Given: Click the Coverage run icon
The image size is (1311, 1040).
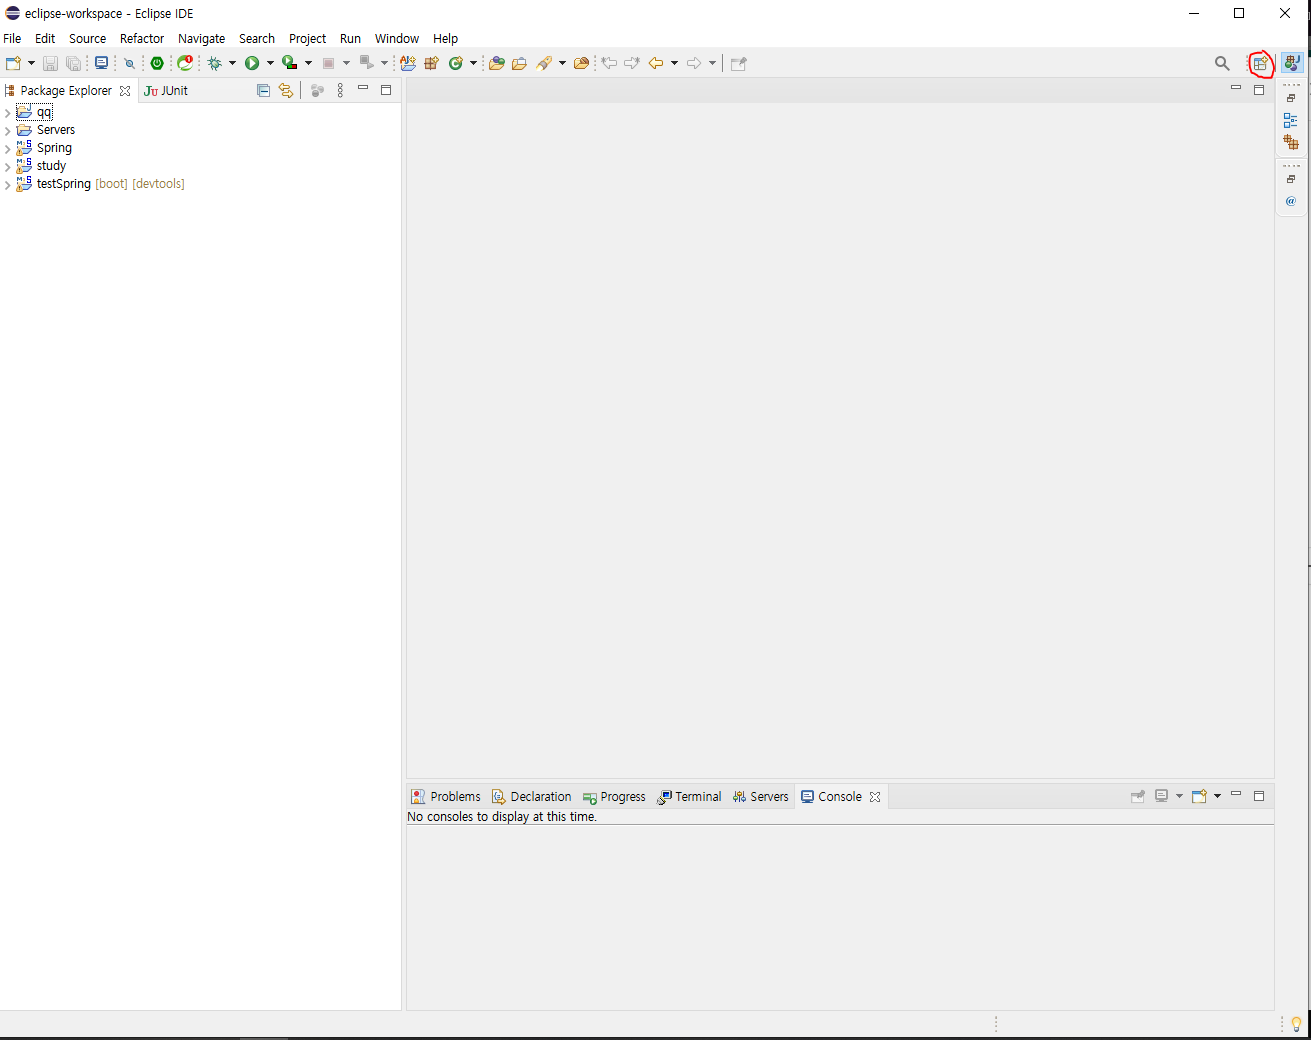Looking at the screenshot, I should tap(290, 63).
